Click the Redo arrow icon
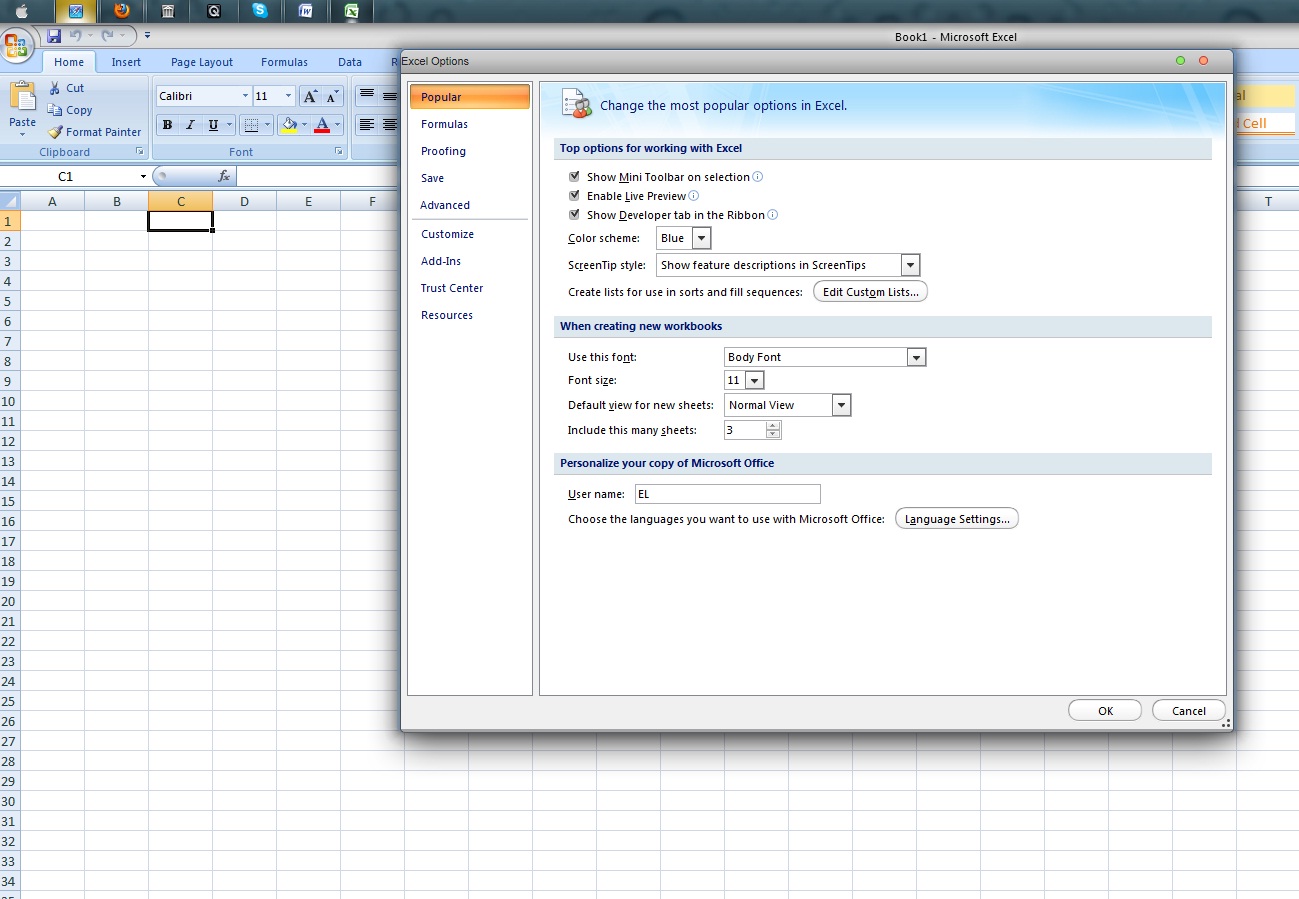Screen dimensions: 1299x899 108,36
